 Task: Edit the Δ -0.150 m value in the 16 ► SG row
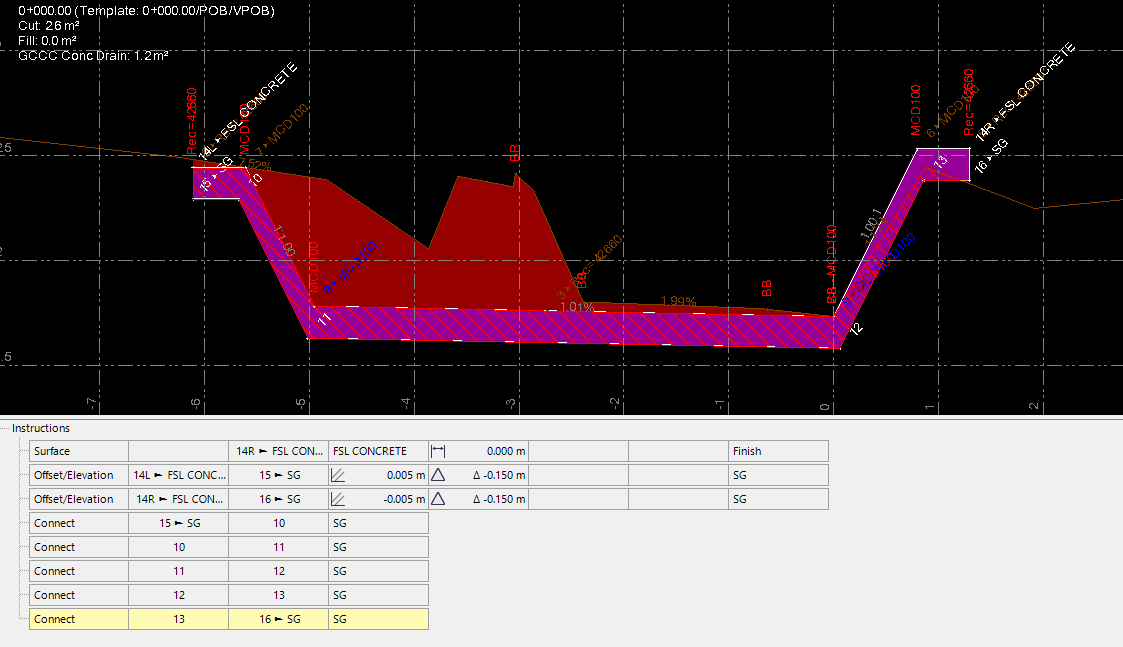pos(487,499)
